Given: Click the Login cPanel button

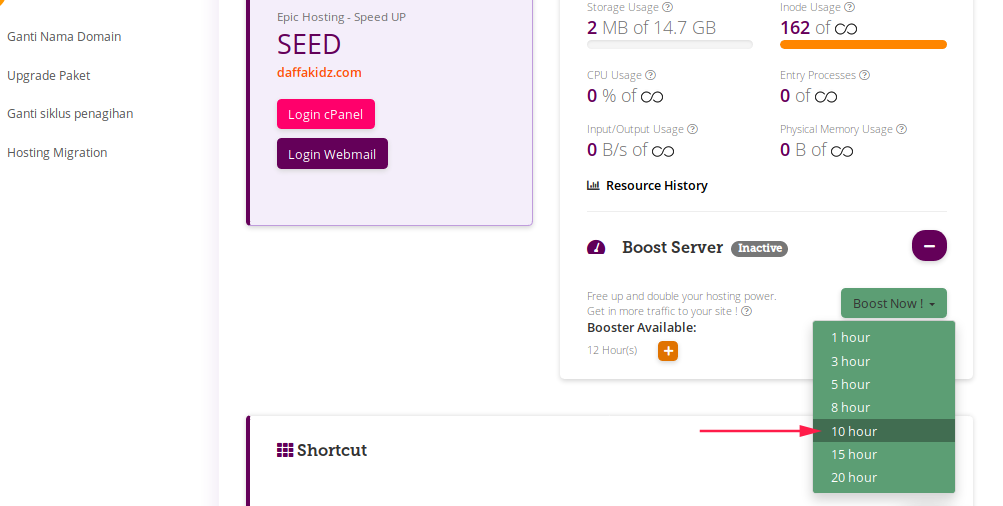Looking at the screenshot, I should (326, 114).
